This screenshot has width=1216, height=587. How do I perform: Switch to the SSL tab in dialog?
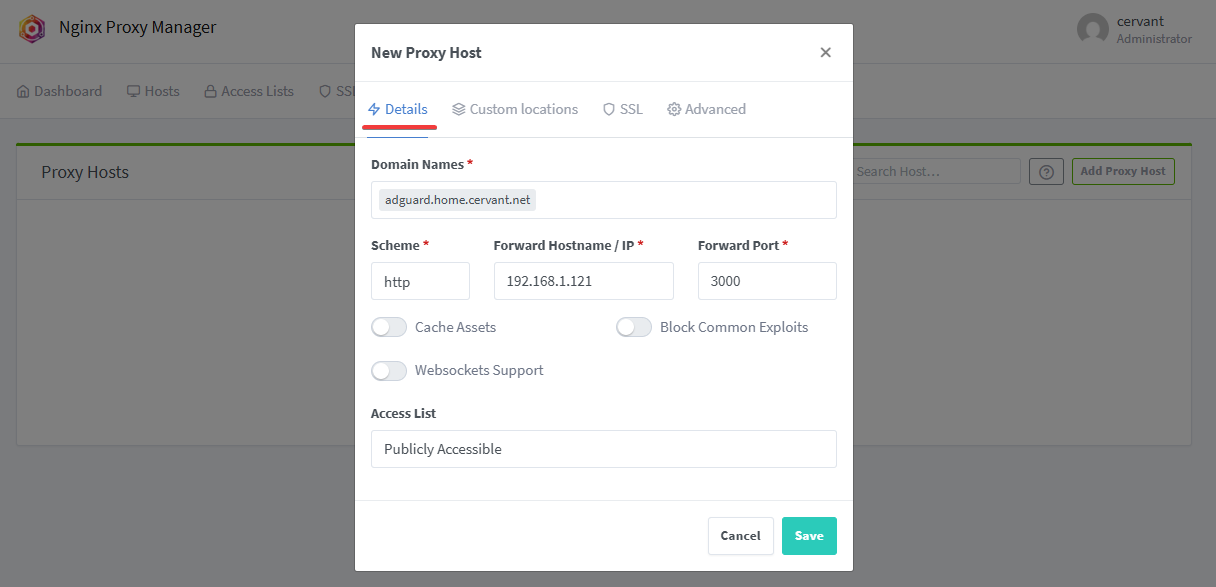[x=622, y=110]
